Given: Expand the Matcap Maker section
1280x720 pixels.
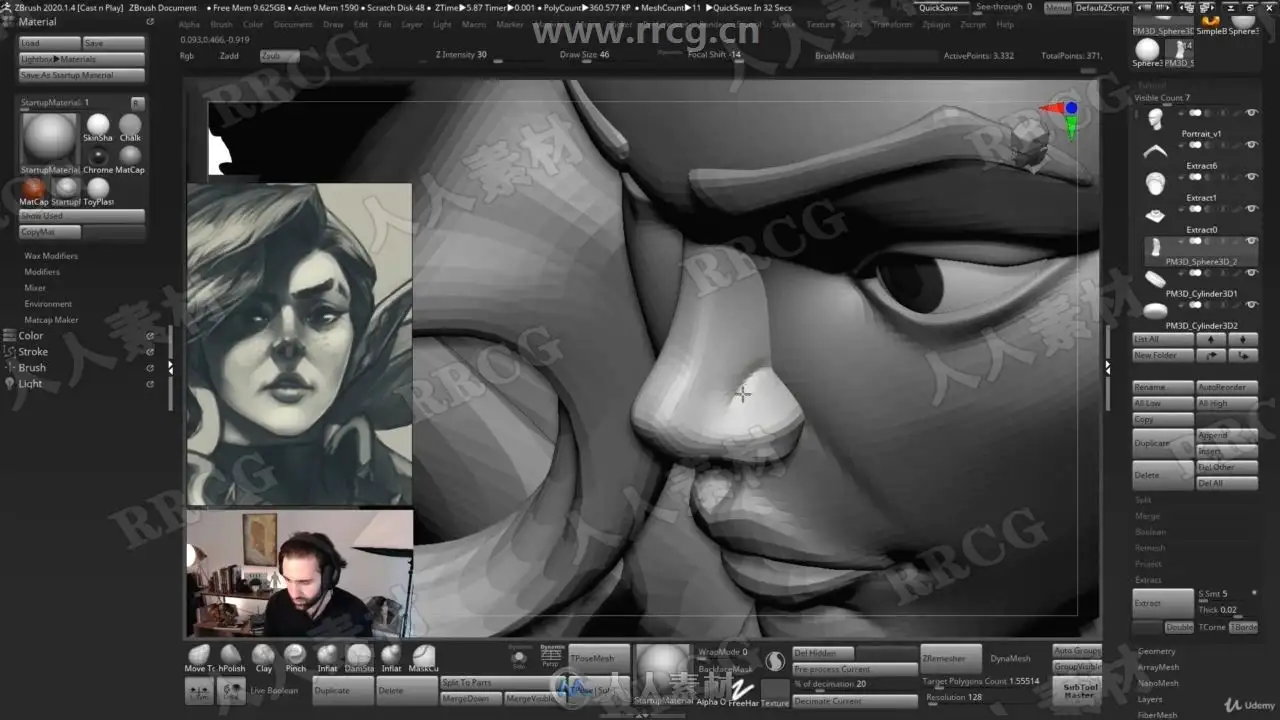Looking at the screenshot, I should coord(52,320).
